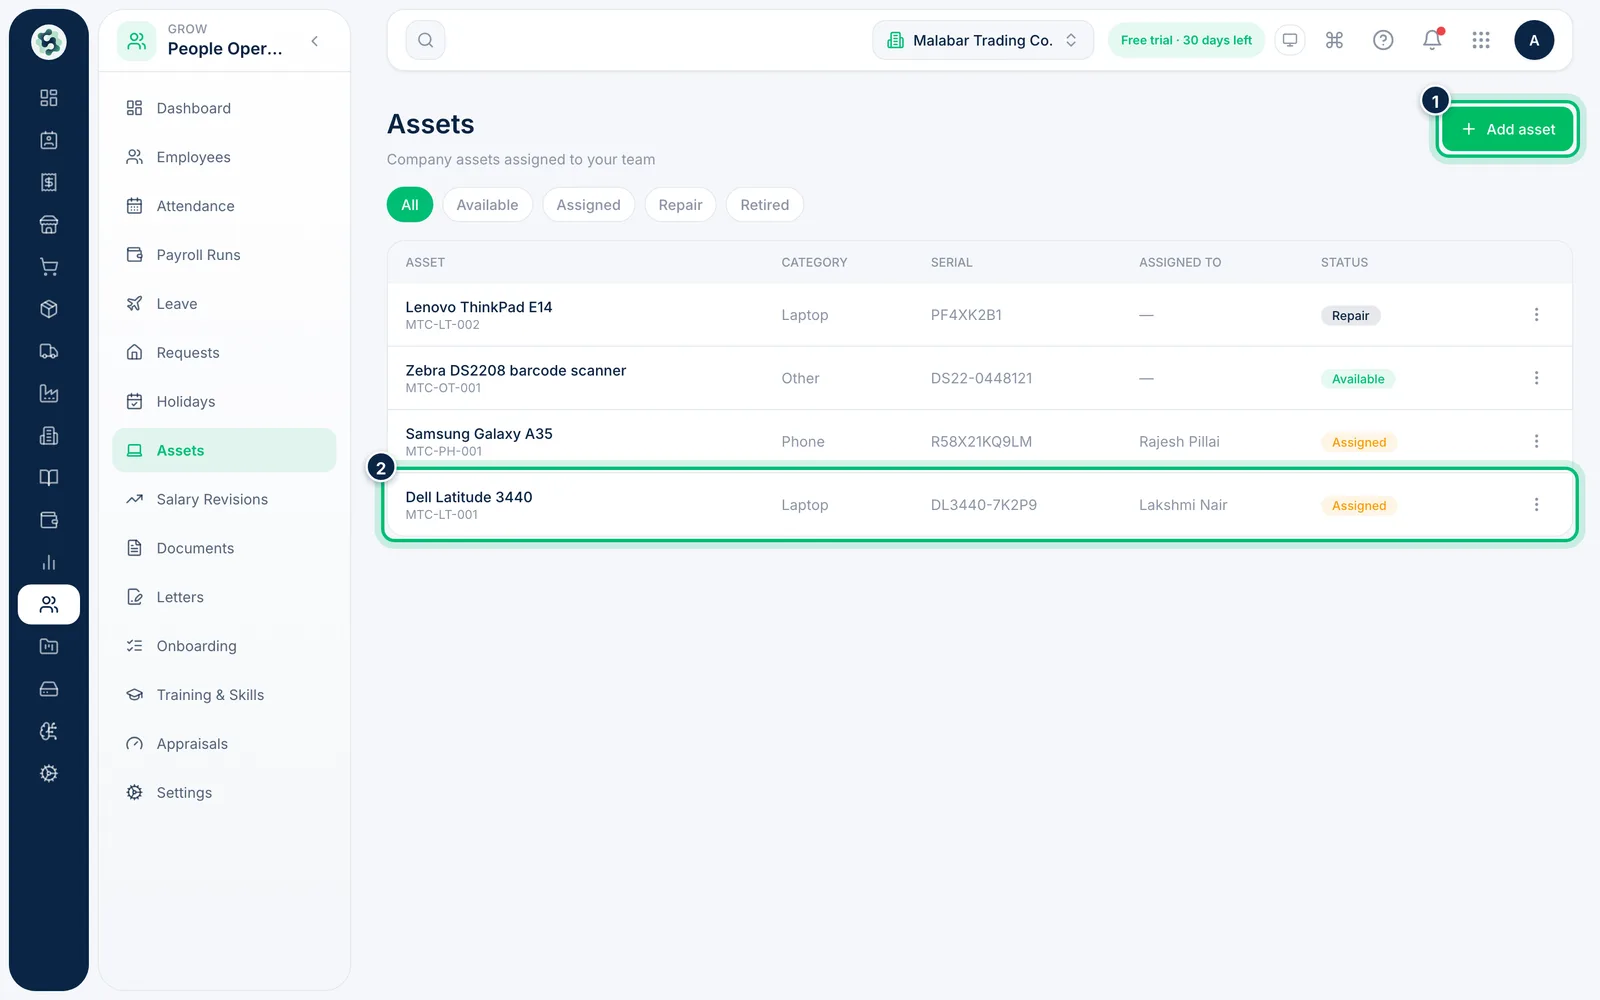The image size is (1600, 1000).
Task: Click the Lakshmi Nair assigned-to cell
Action: click(x=1183, y=505)
